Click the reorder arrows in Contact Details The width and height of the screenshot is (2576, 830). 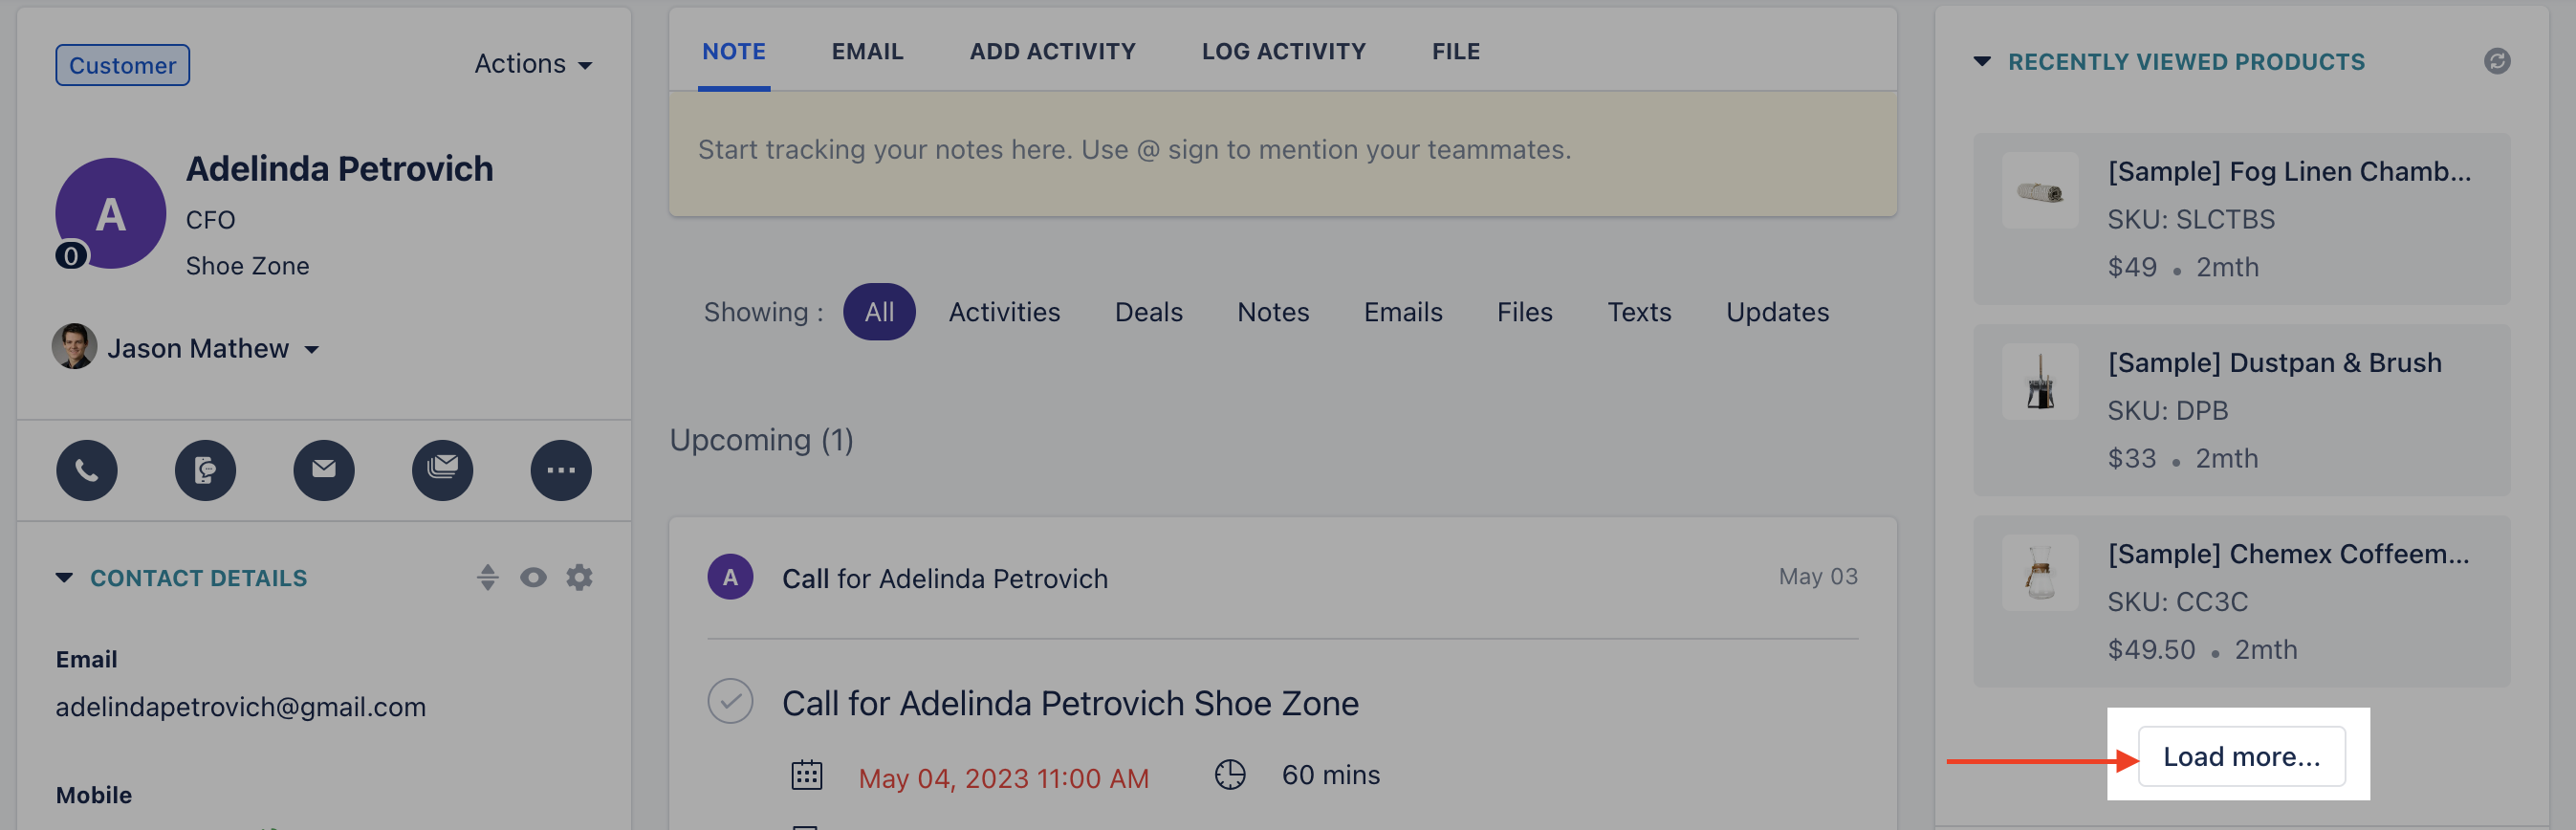click(x=487, y=577)
